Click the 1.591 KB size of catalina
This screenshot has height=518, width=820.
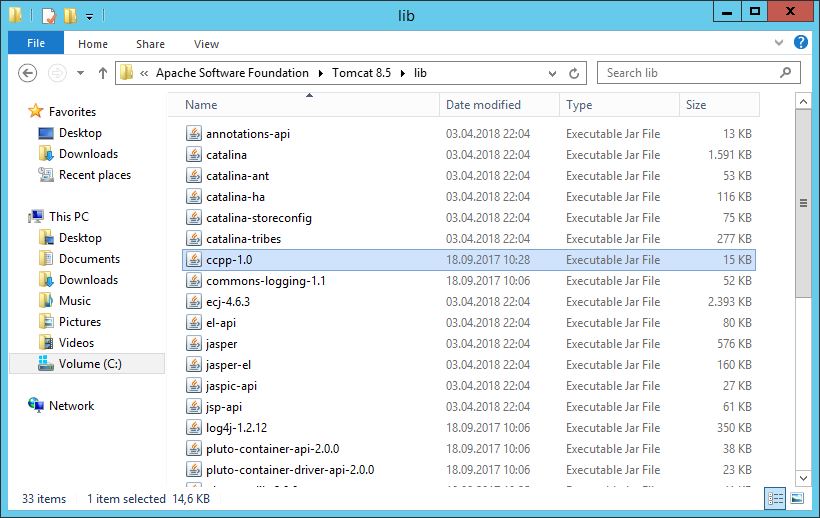click(x=730, y=155)
